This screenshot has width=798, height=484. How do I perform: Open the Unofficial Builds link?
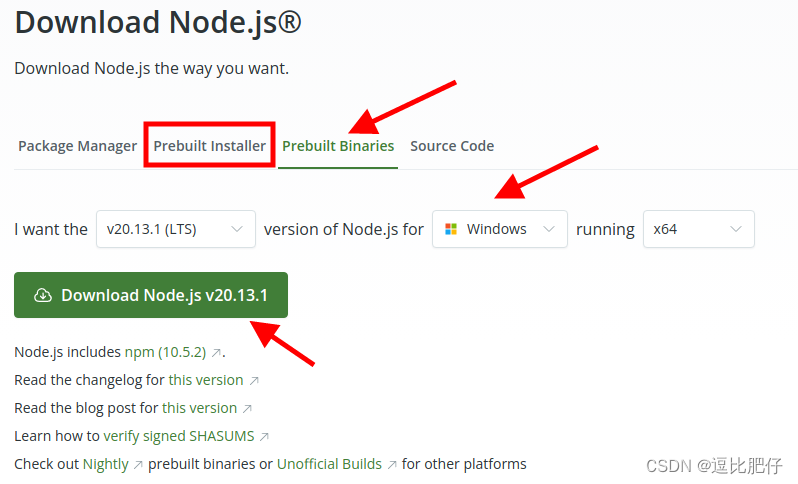(329, 464)
